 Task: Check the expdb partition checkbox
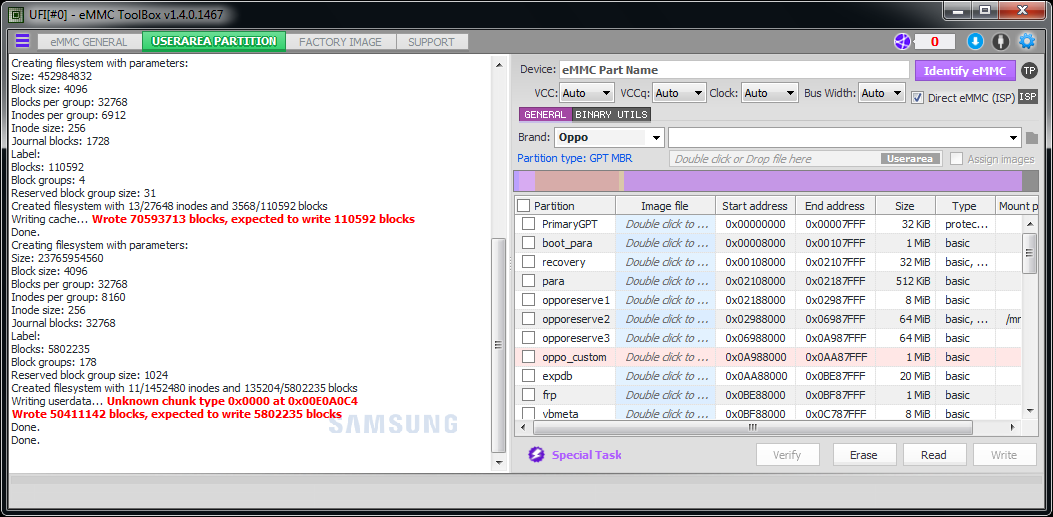coord(529,376)
